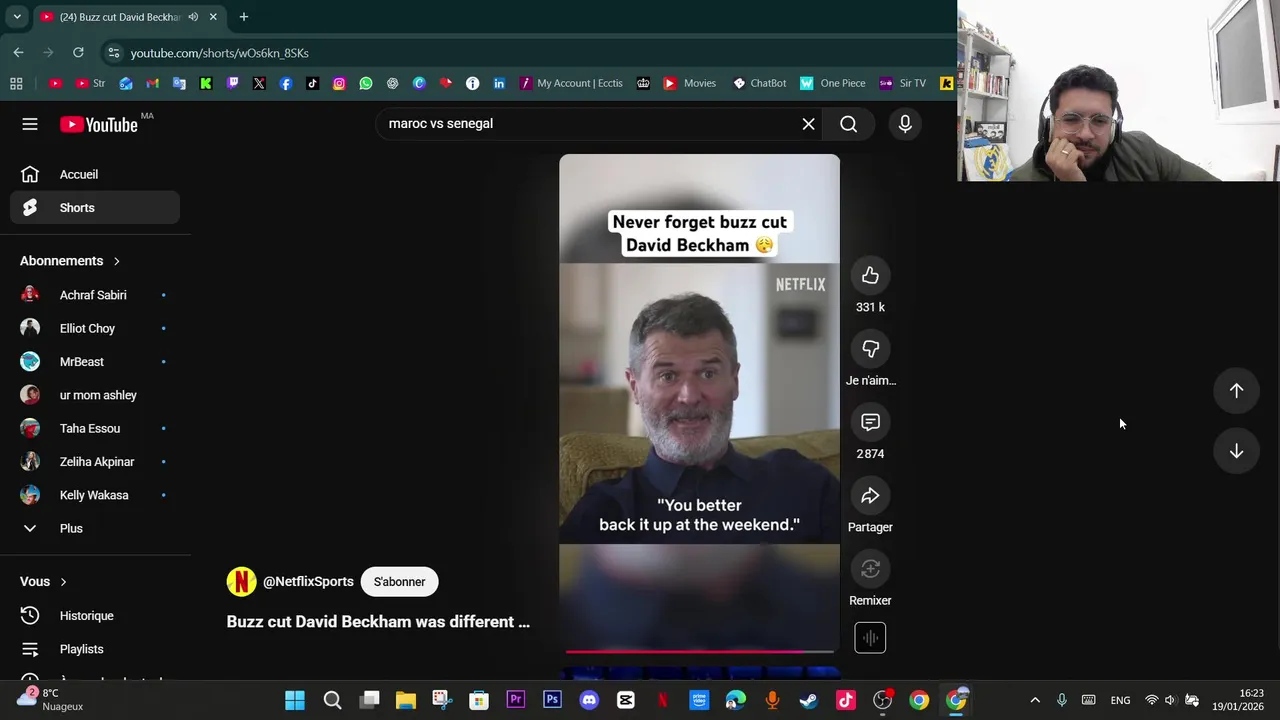Run search with magnifier button

[x=849, y=124]
